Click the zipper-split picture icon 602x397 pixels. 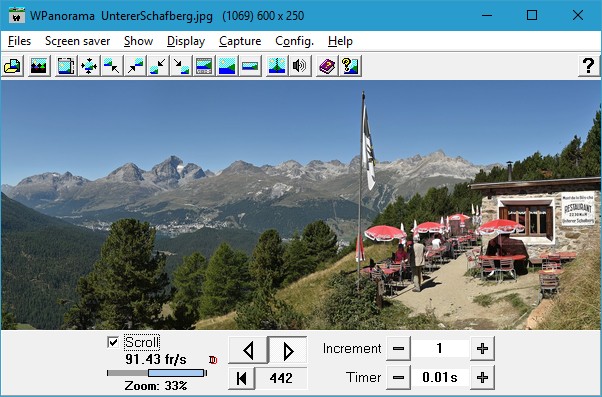[277, 66]
